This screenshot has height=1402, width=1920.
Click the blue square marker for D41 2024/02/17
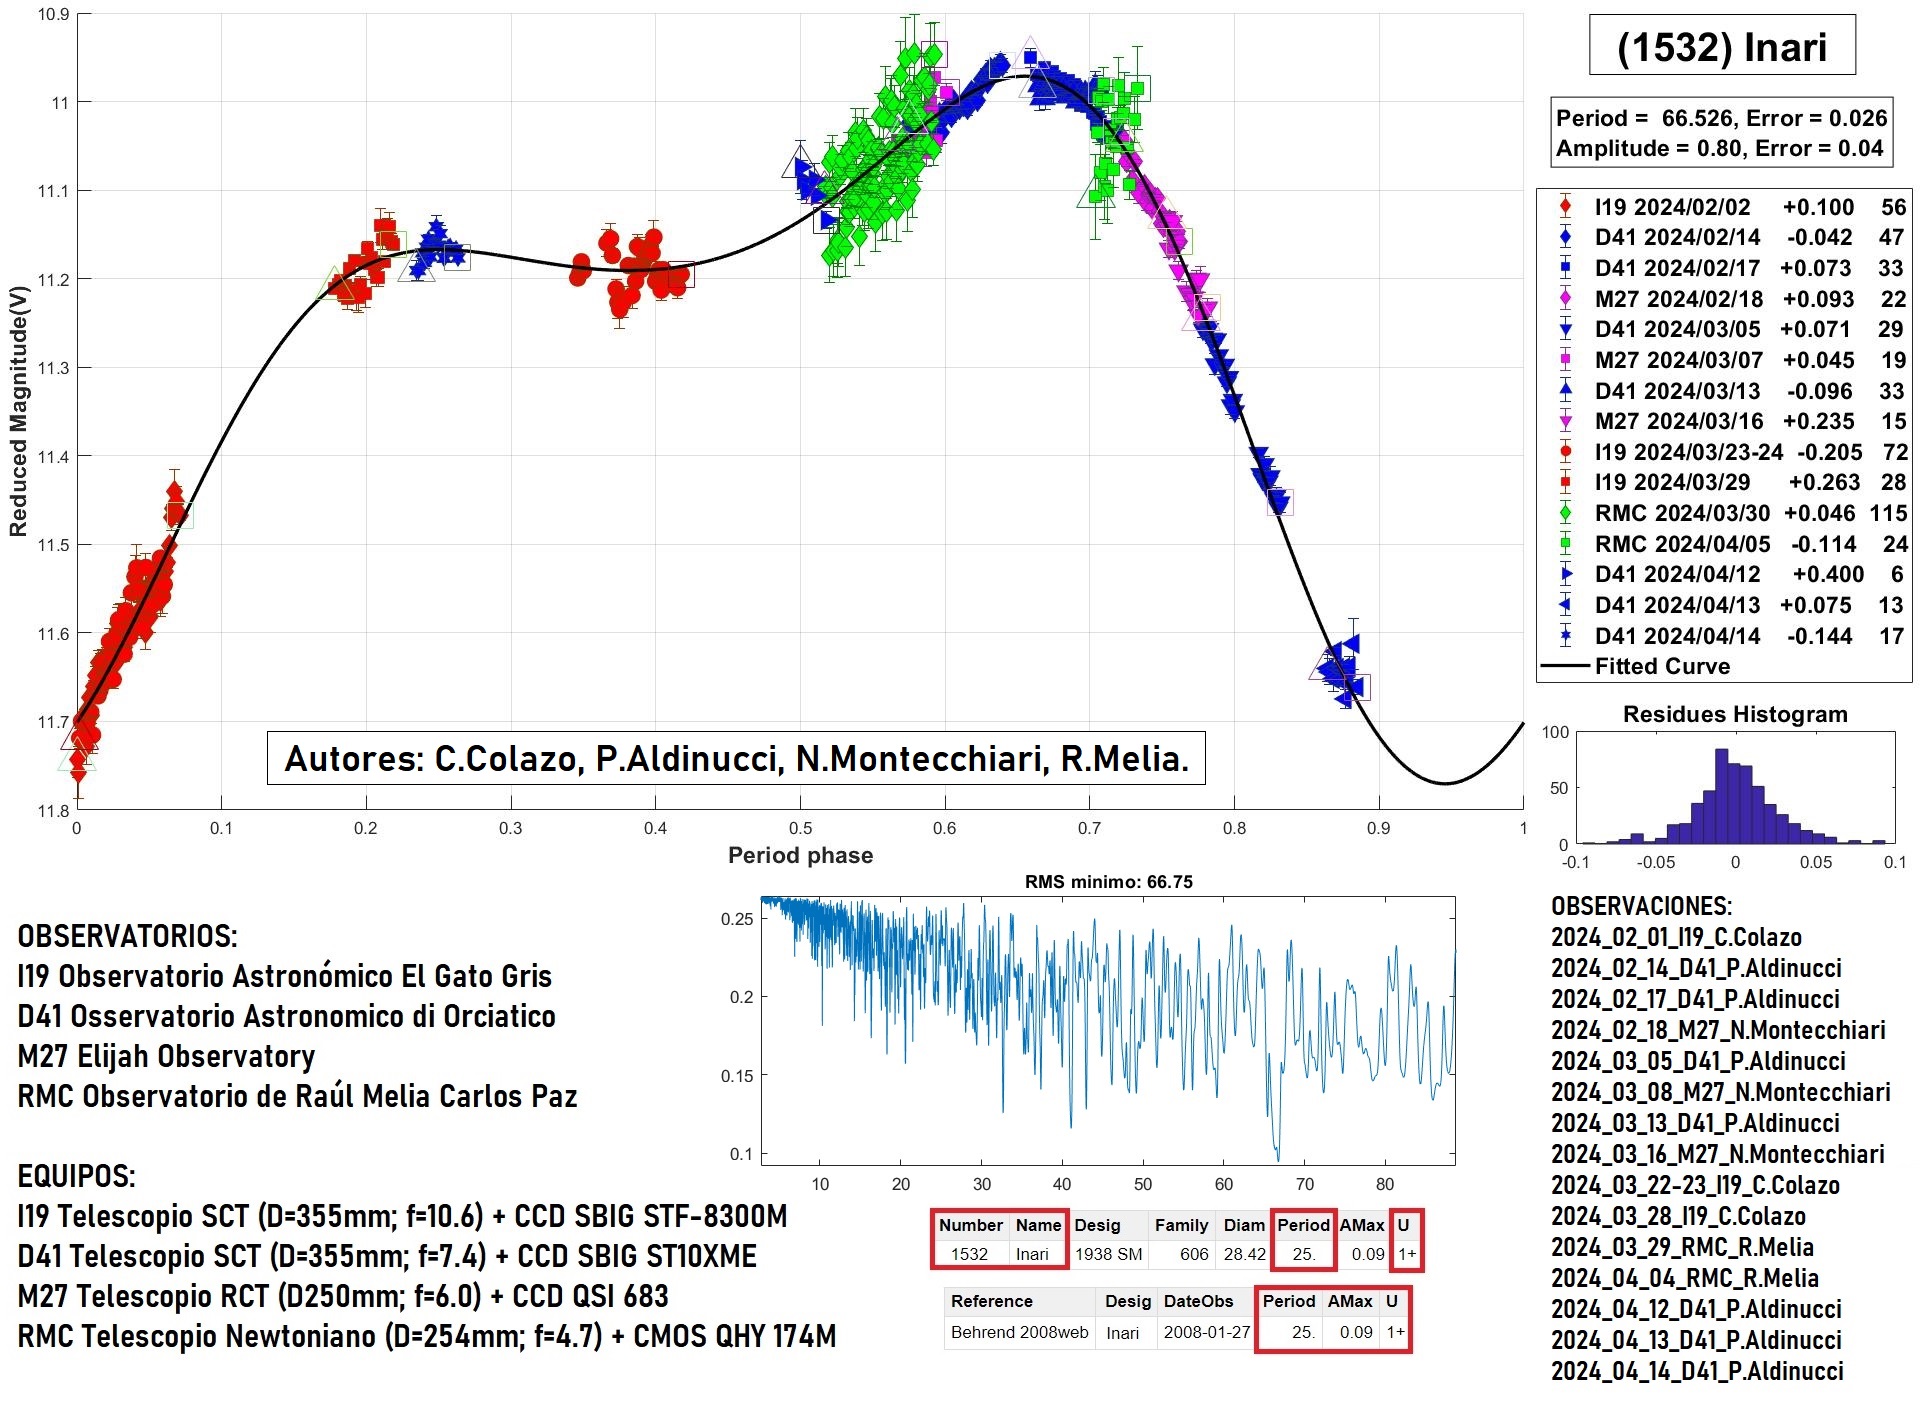[1565, 268]
